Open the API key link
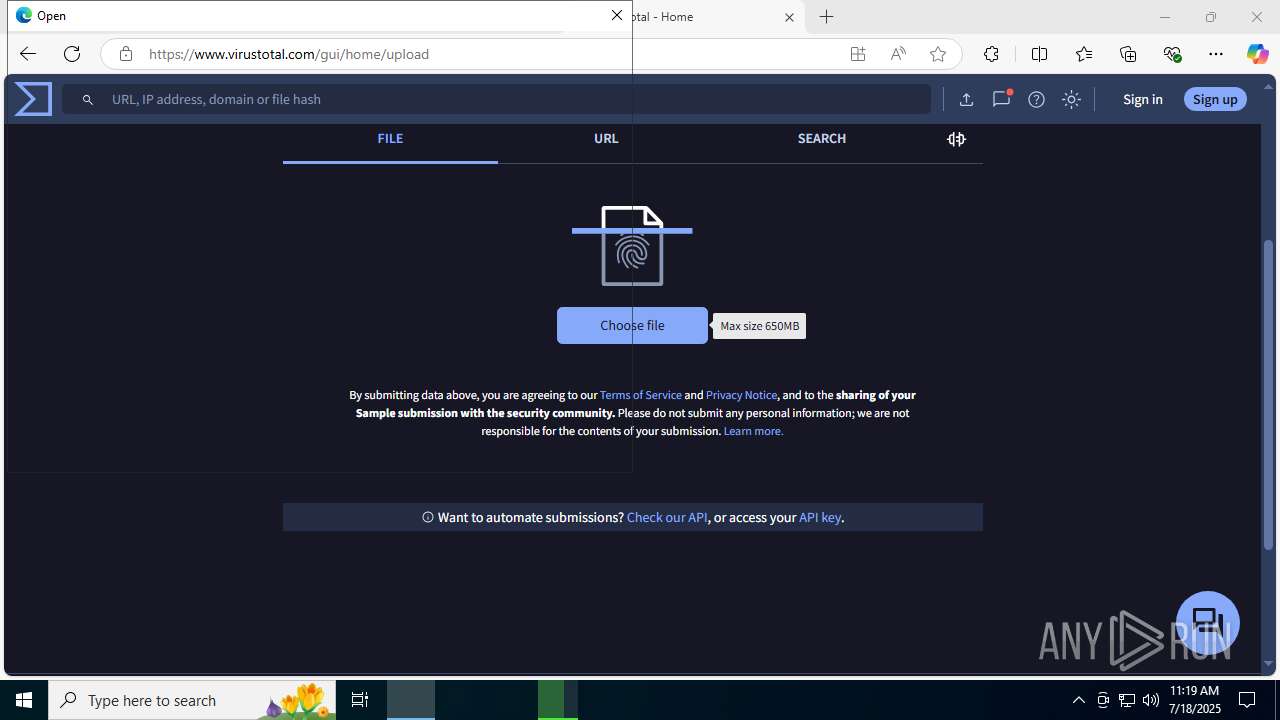 [x=820, y=518]
